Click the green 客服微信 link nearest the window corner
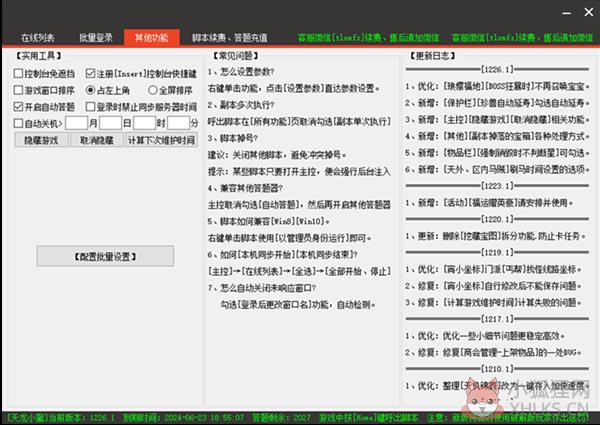Image resolution: width=600 pixels, height=425 pixels. [x=522, y=37]
